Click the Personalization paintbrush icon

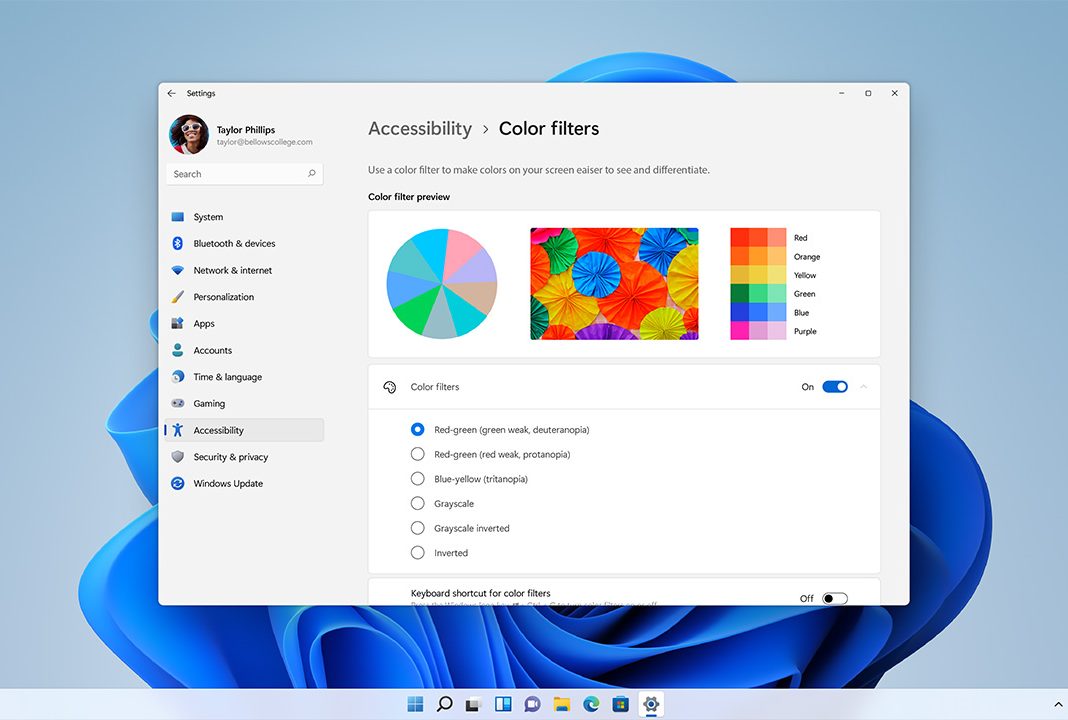[x=178, y=297]
